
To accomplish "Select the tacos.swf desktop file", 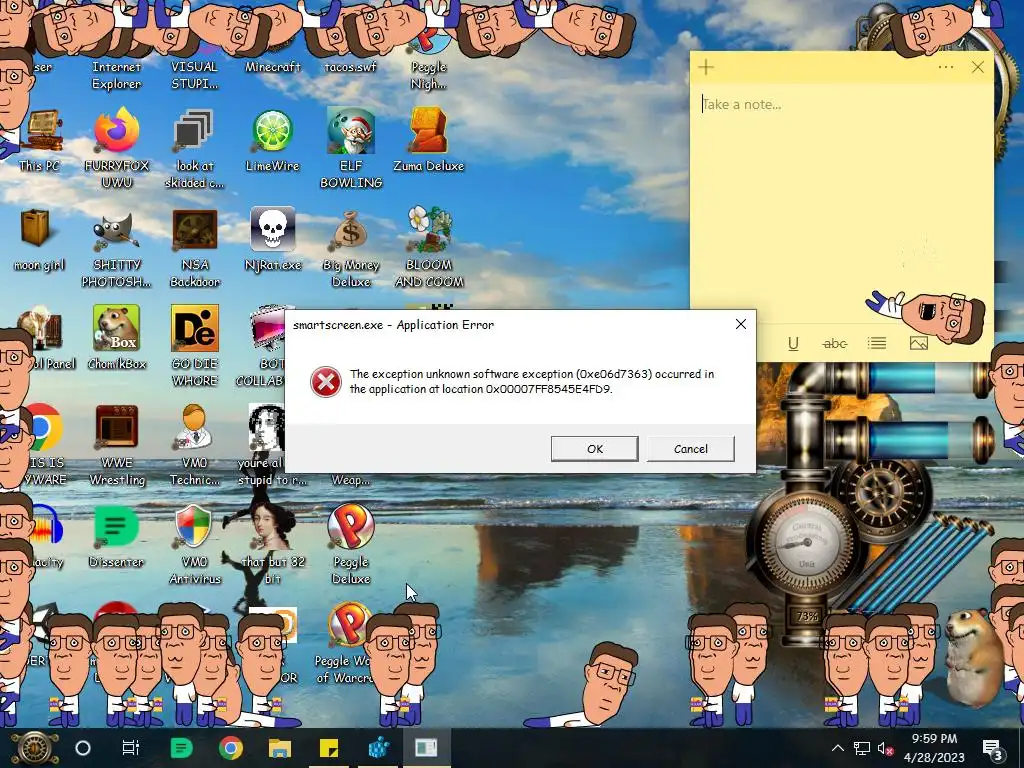I will [351, 67].
